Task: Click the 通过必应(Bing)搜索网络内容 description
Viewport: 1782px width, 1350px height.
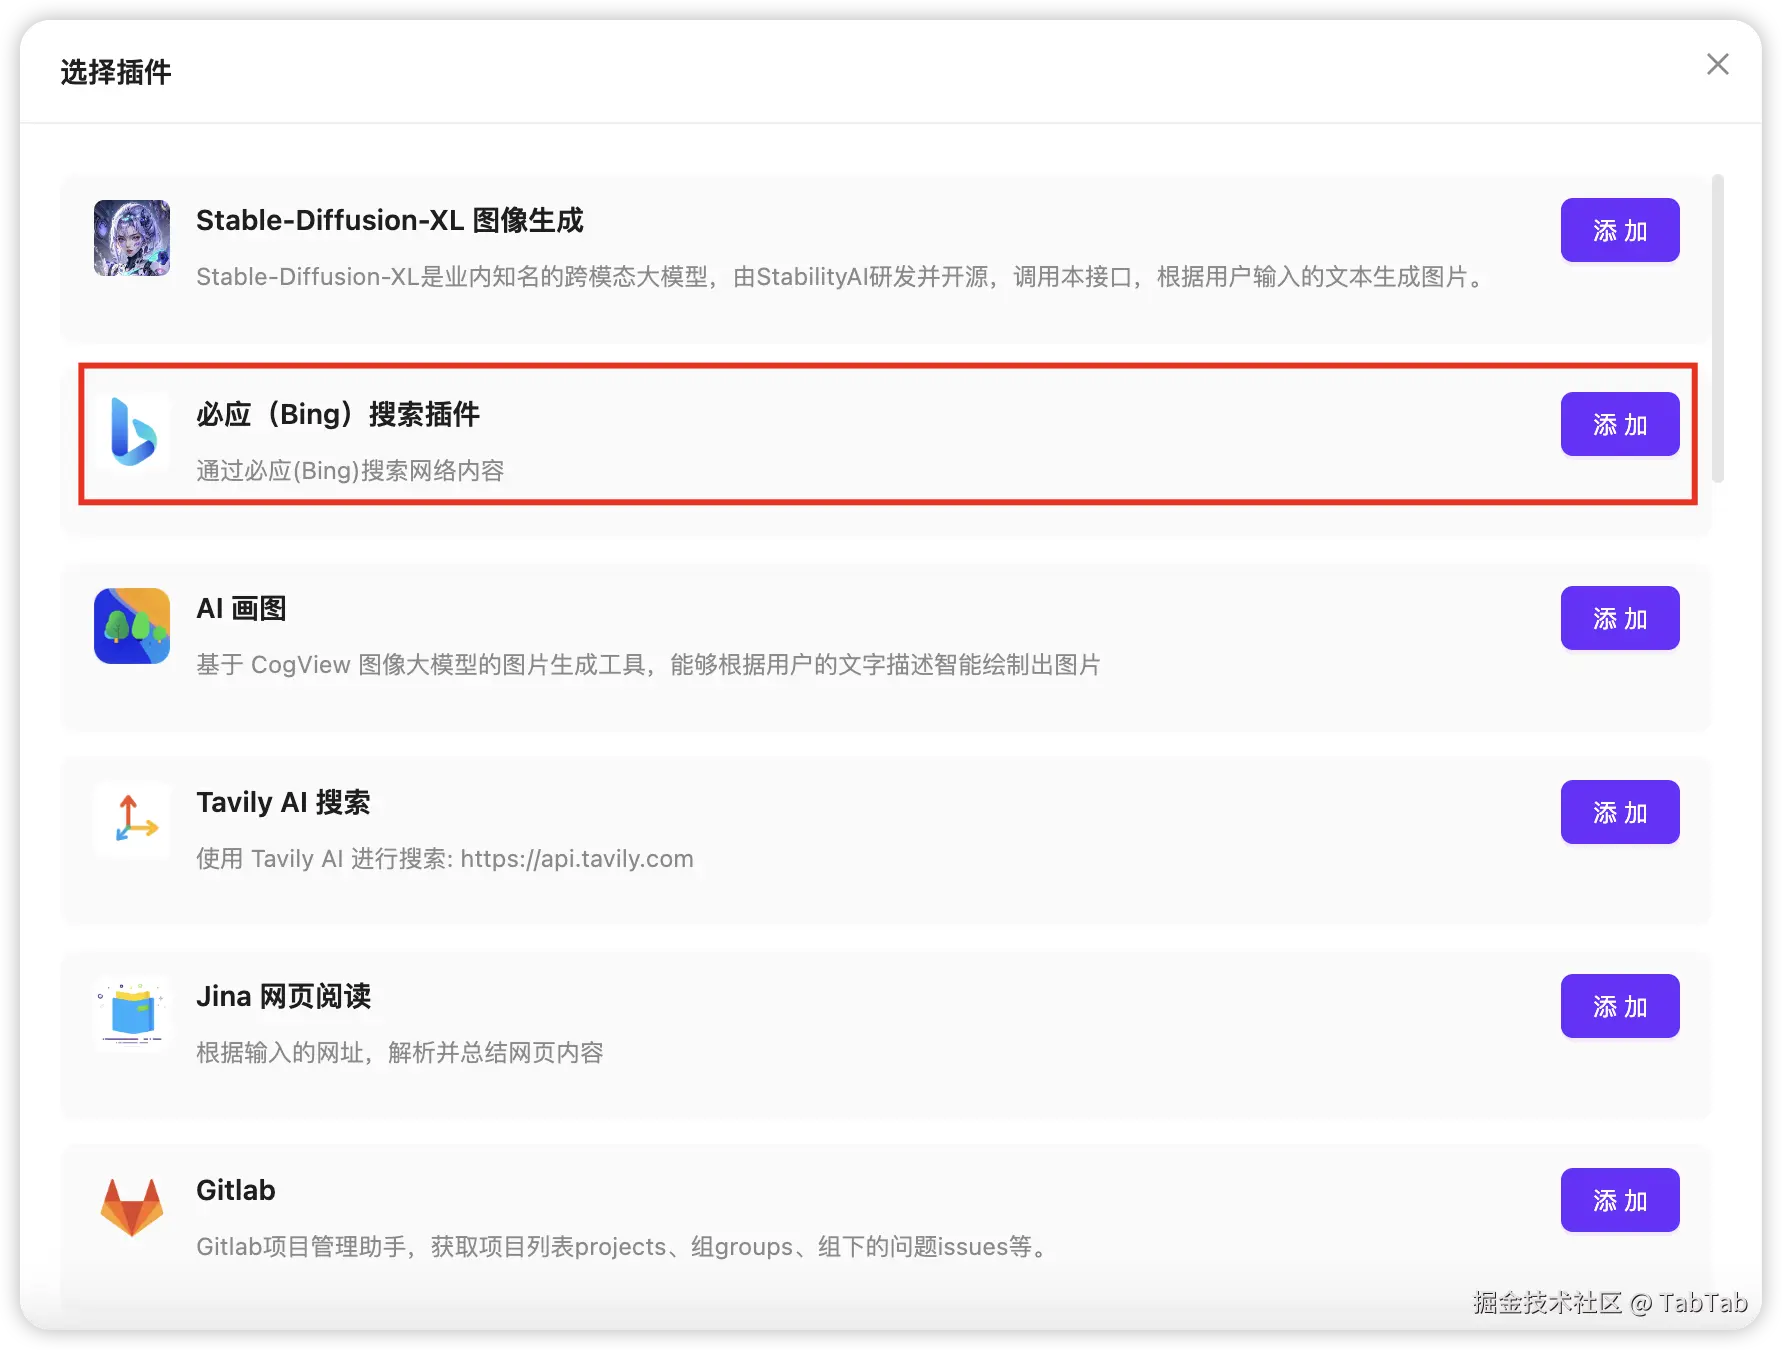Action: (350, 470)
